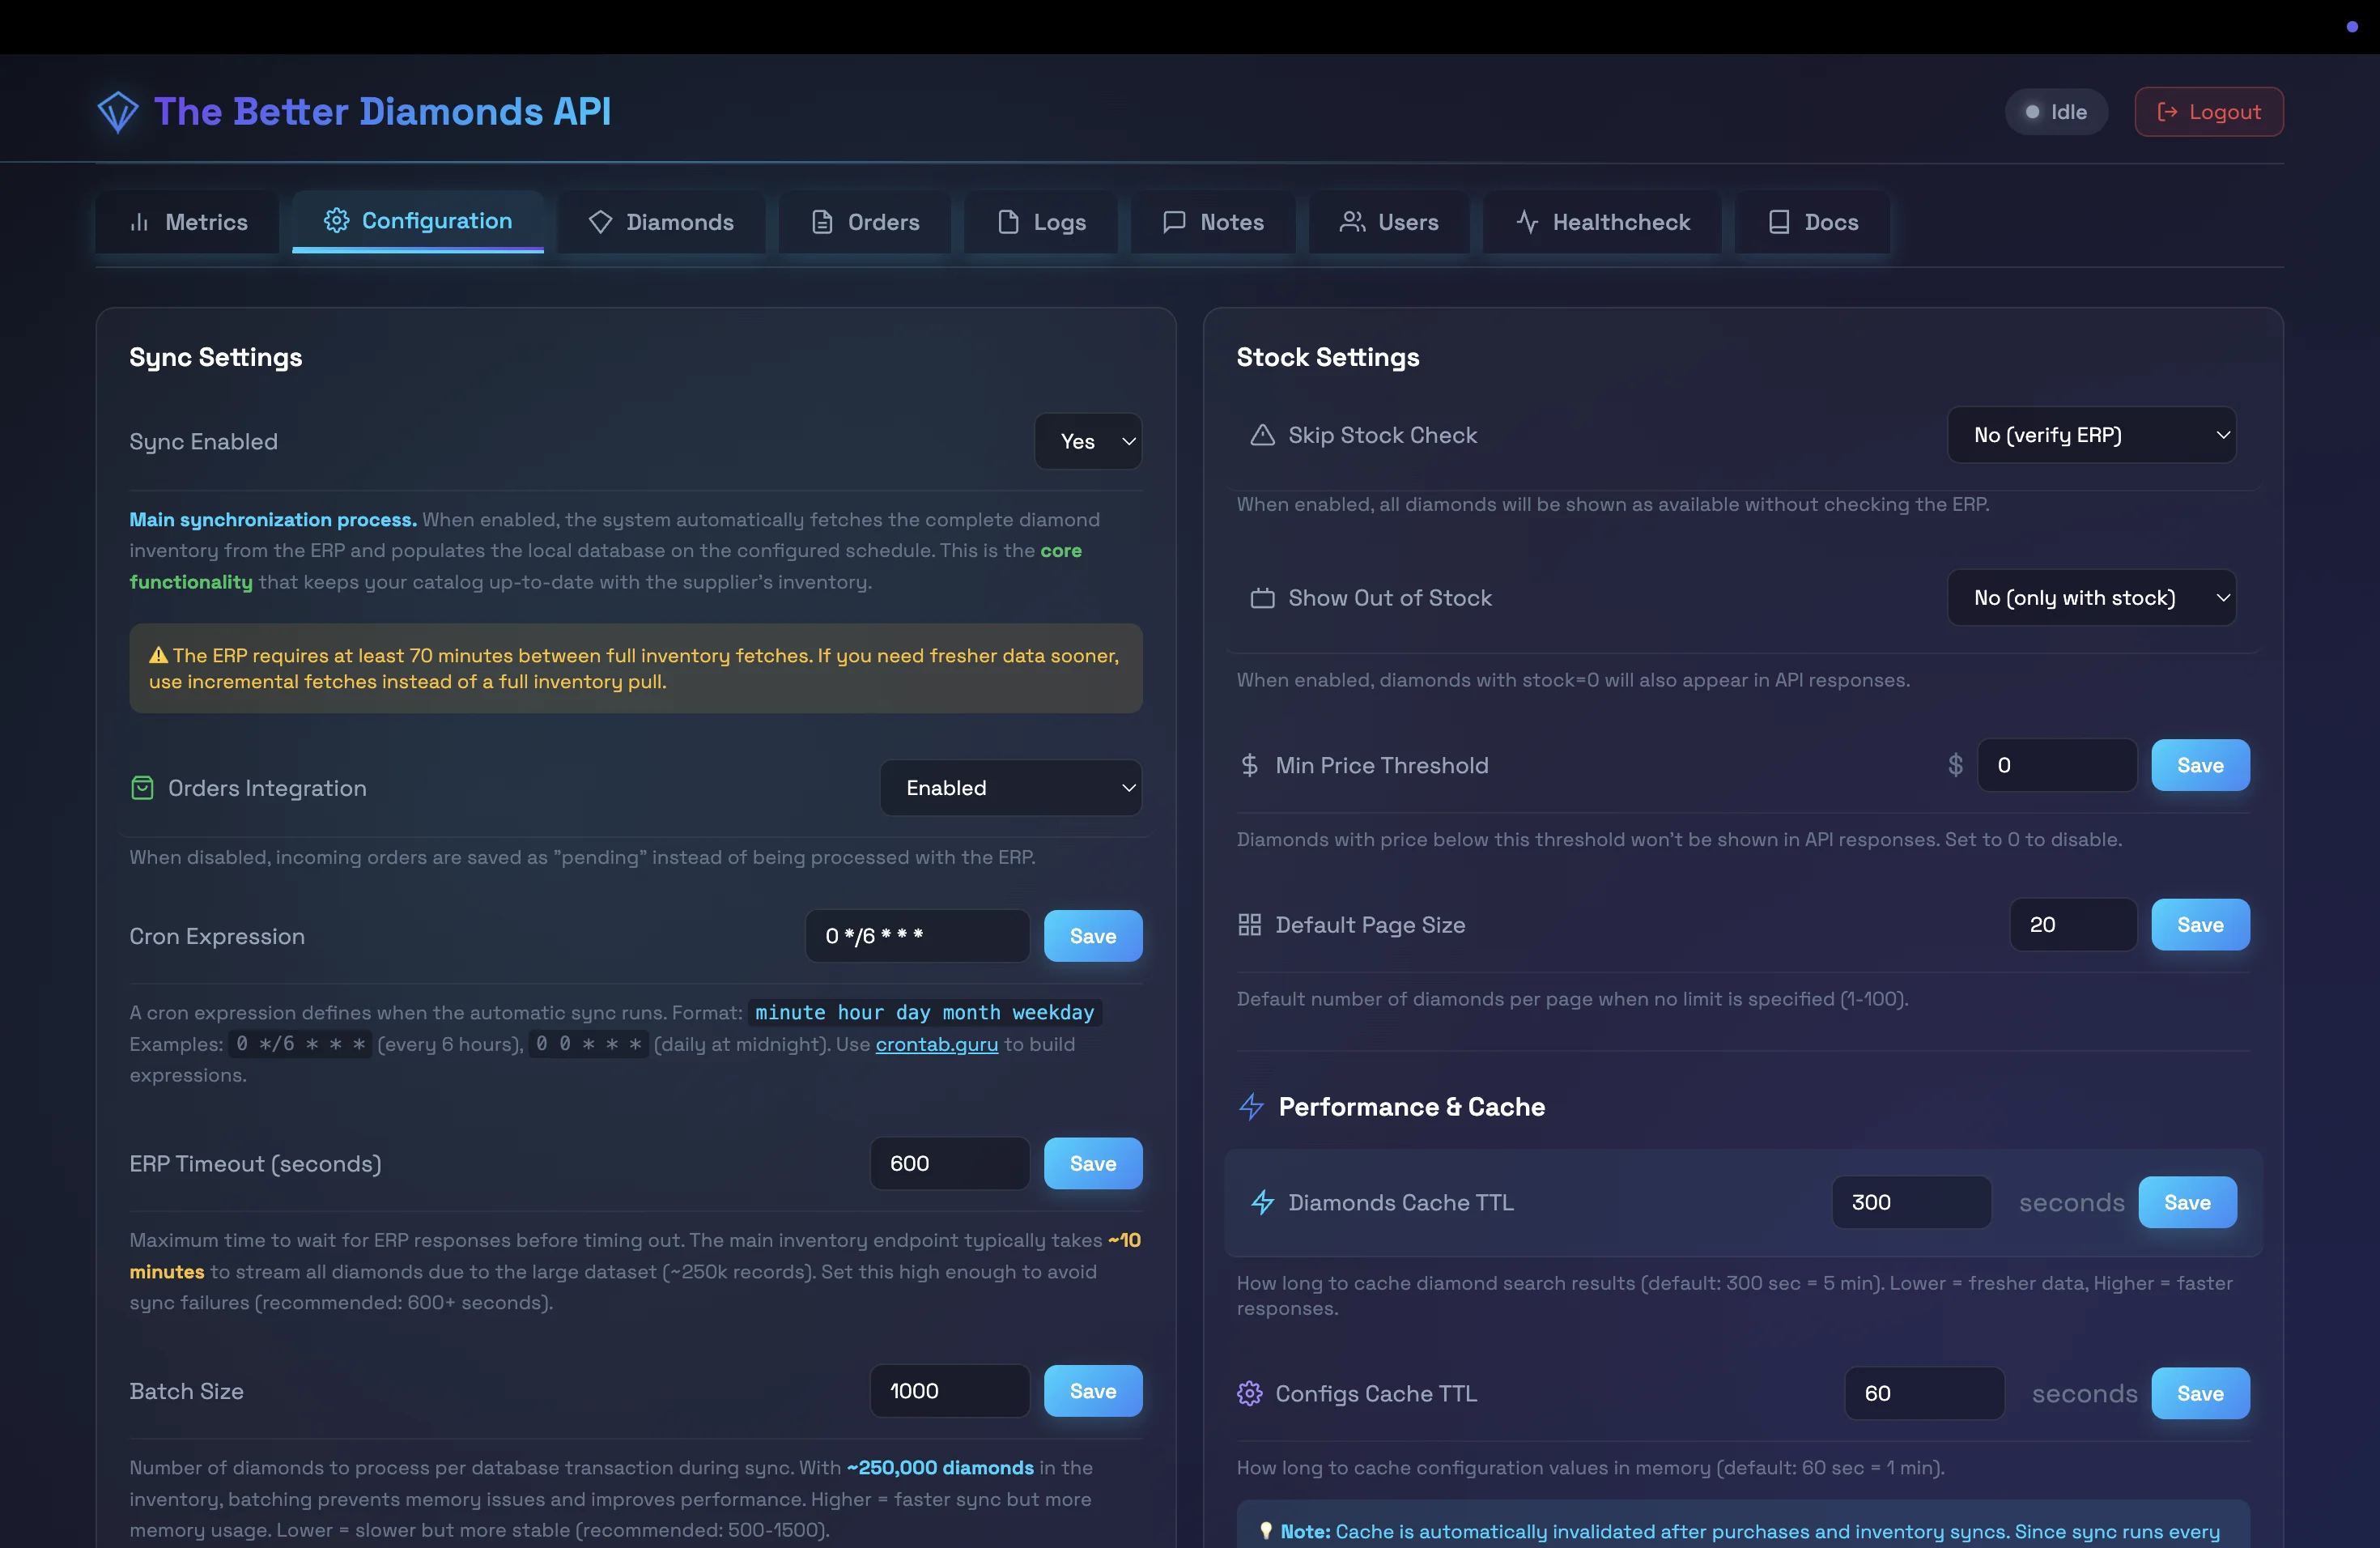Viewport: 2380px width, 1548px height.
Task: Click the Min Price Threshold dollar icon
Action: tap(1249, 765)
